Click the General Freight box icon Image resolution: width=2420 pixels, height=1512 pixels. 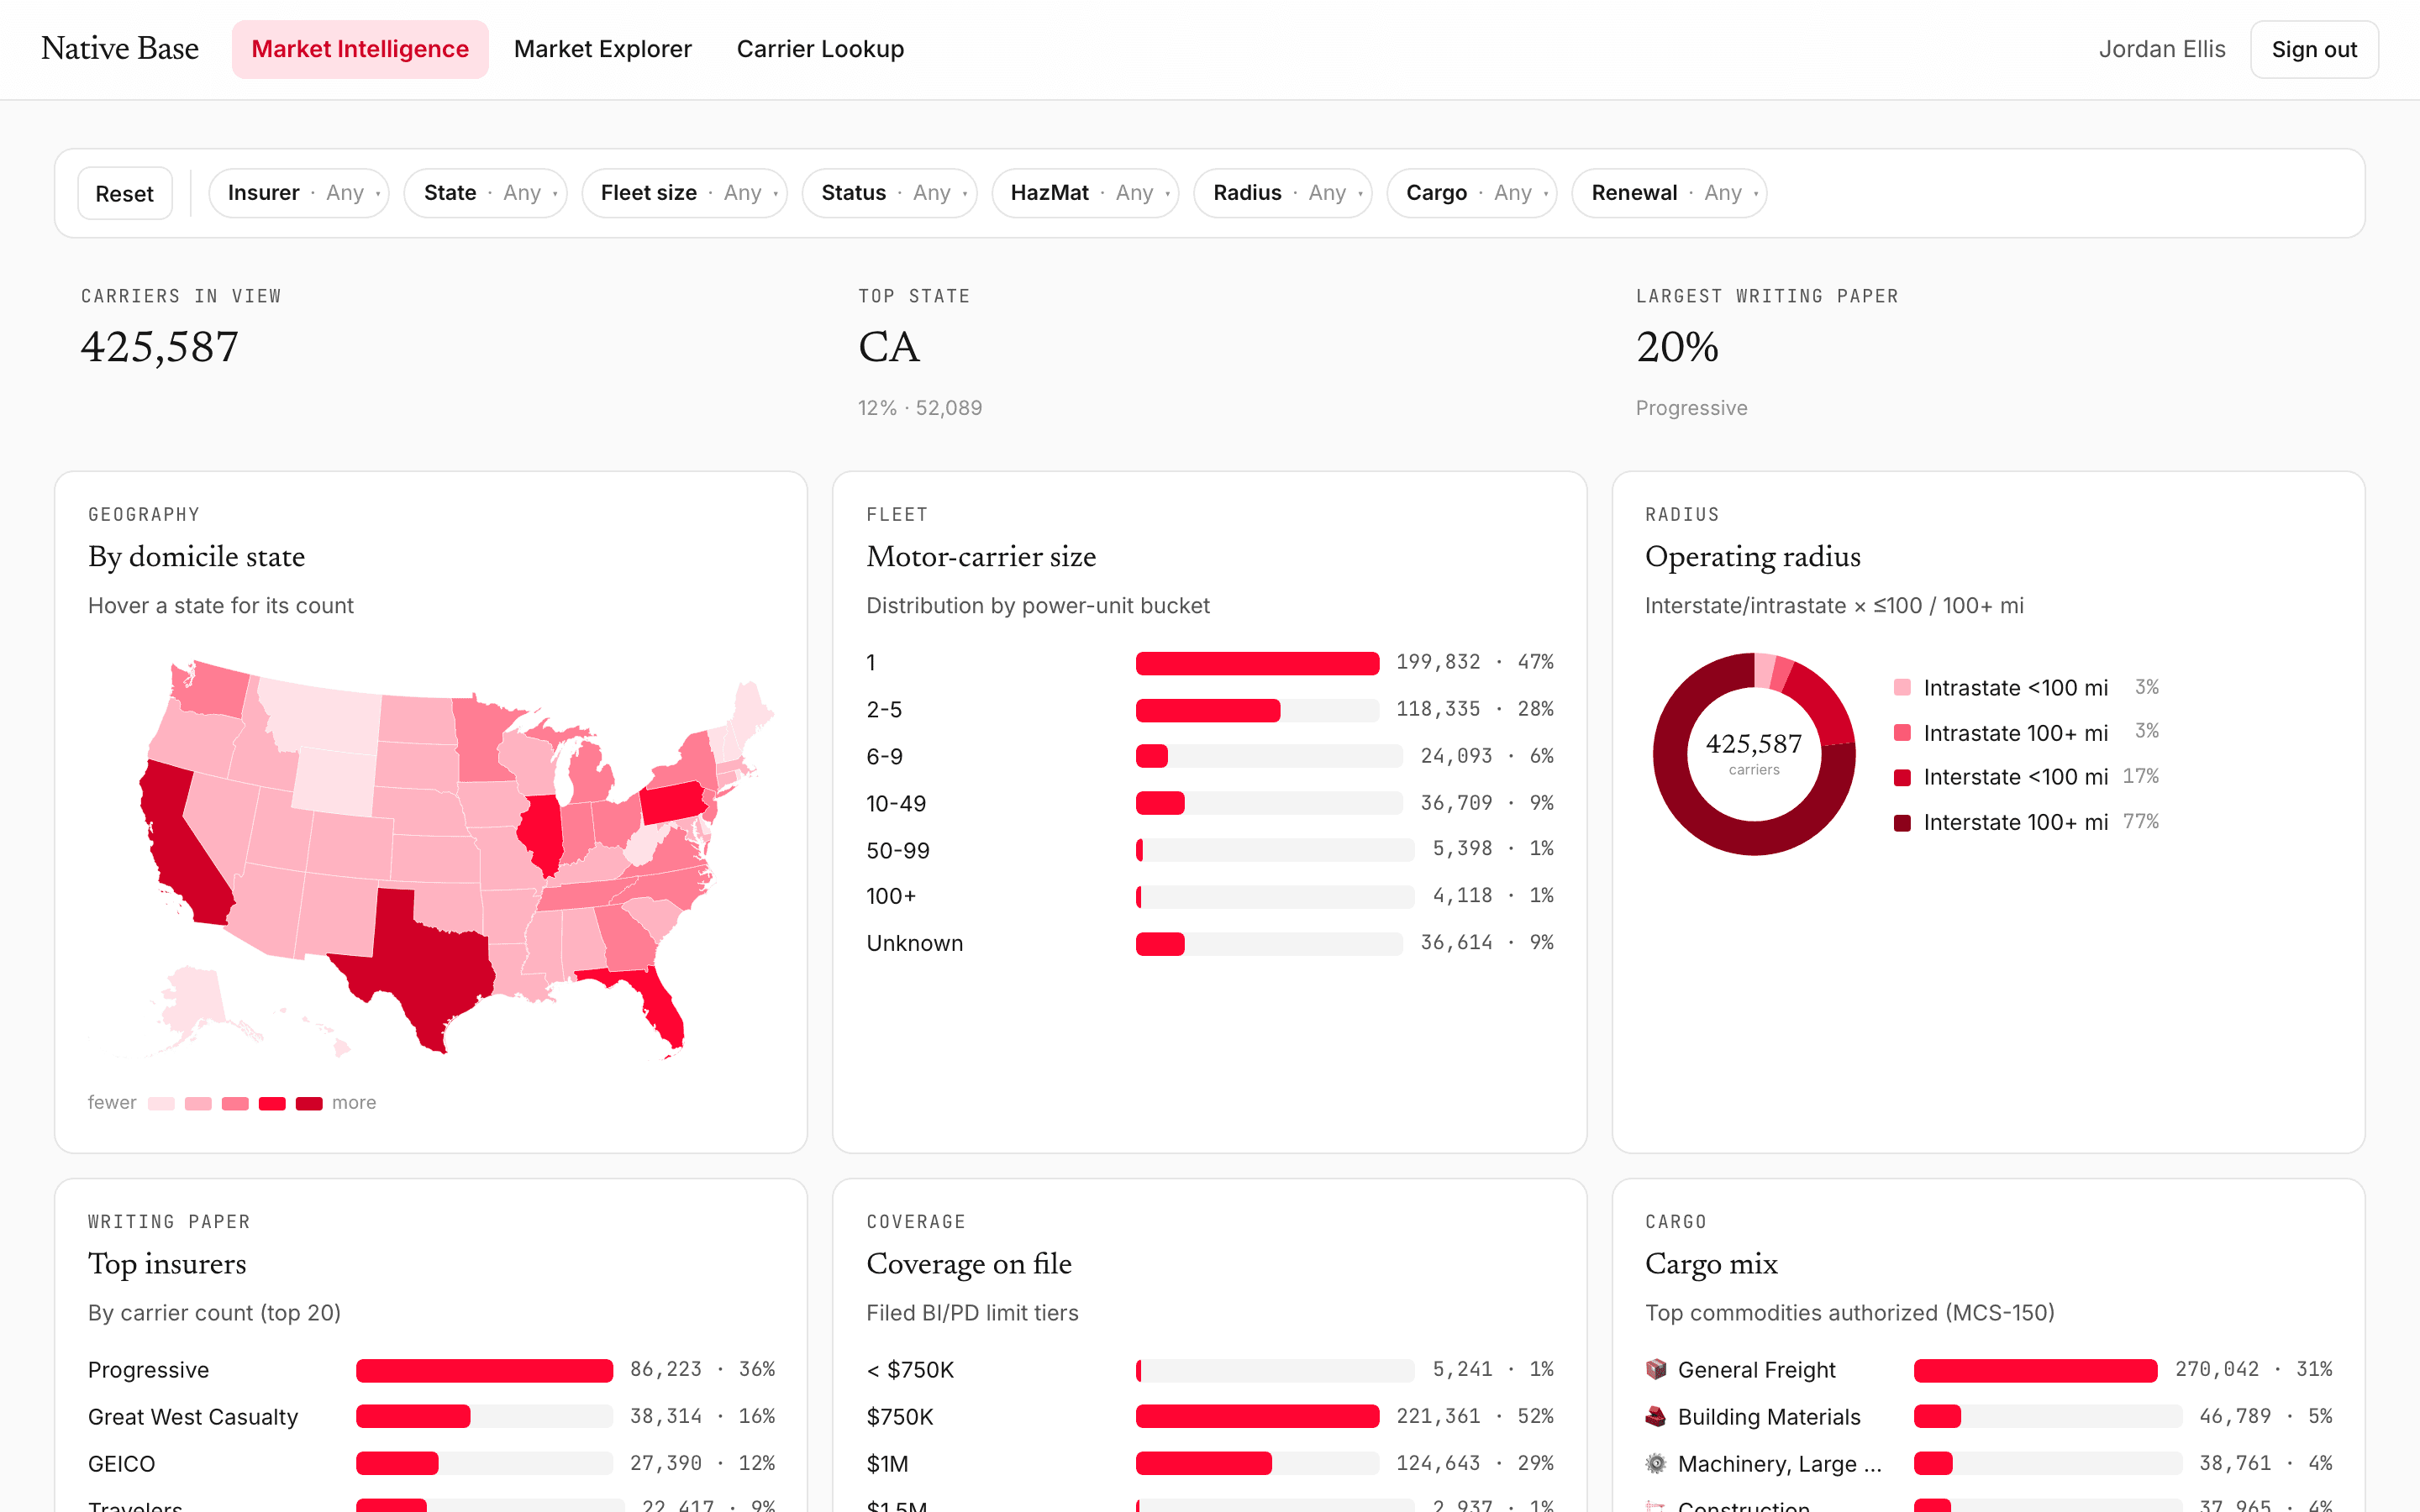(x=1655, y=1369)
